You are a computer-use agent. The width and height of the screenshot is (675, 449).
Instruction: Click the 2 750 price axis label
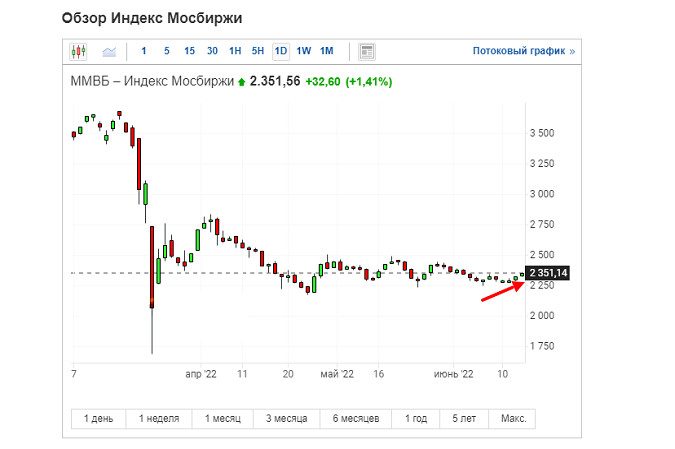(x=542, y=224)
